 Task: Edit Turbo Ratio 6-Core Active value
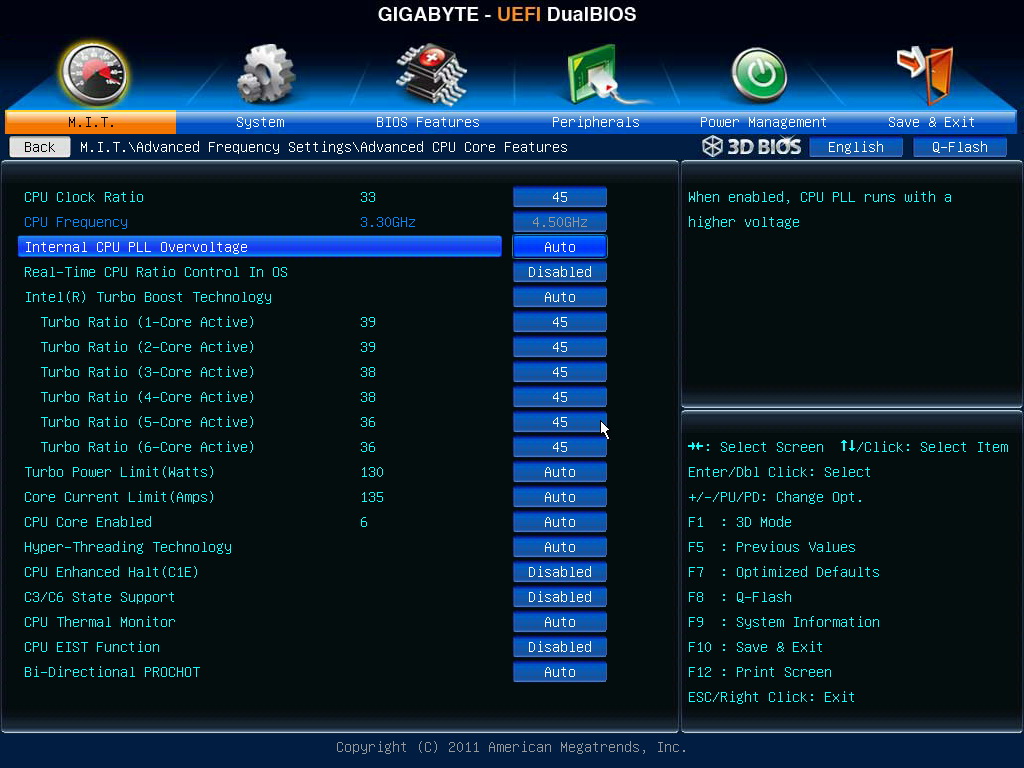pos(560,447)
